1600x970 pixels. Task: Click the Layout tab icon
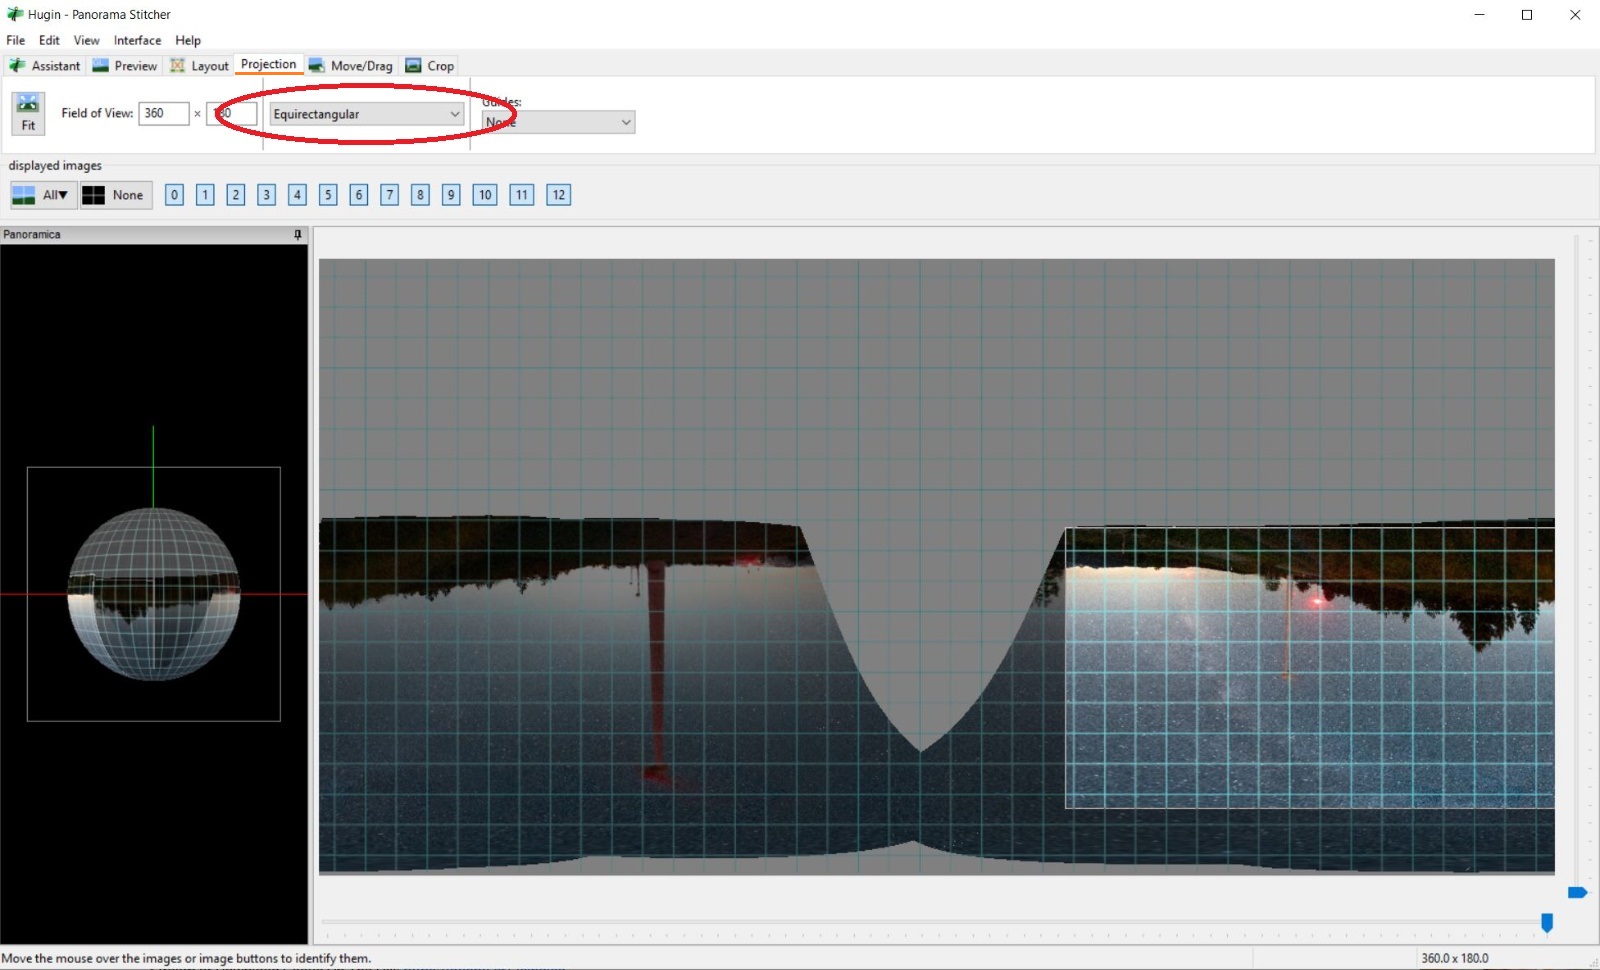(178, 65)
